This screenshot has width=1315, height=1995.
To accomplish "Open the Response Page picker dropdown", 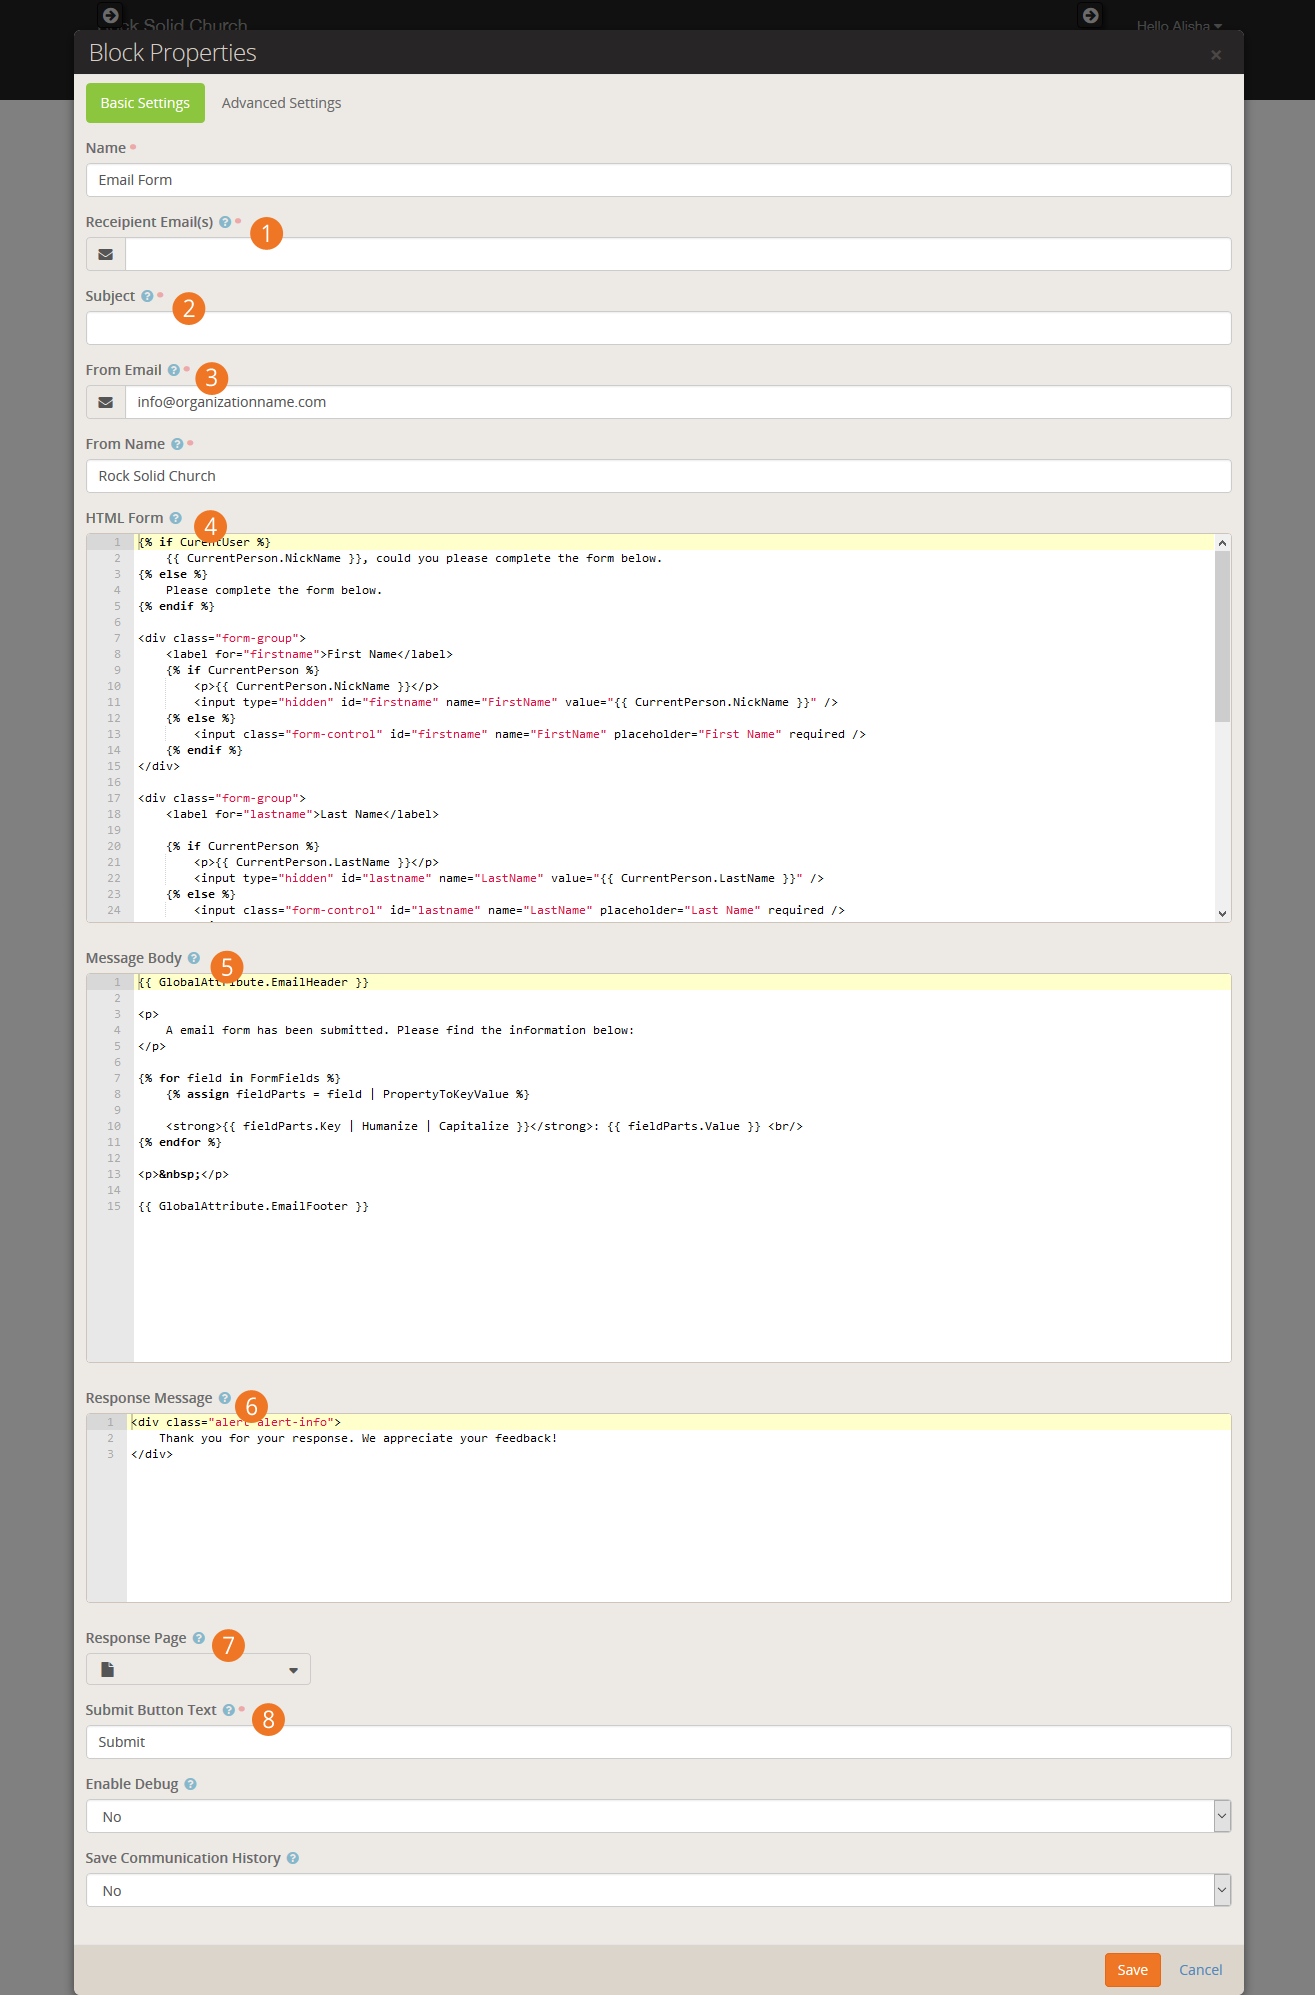I will (x=198, y=1669).
